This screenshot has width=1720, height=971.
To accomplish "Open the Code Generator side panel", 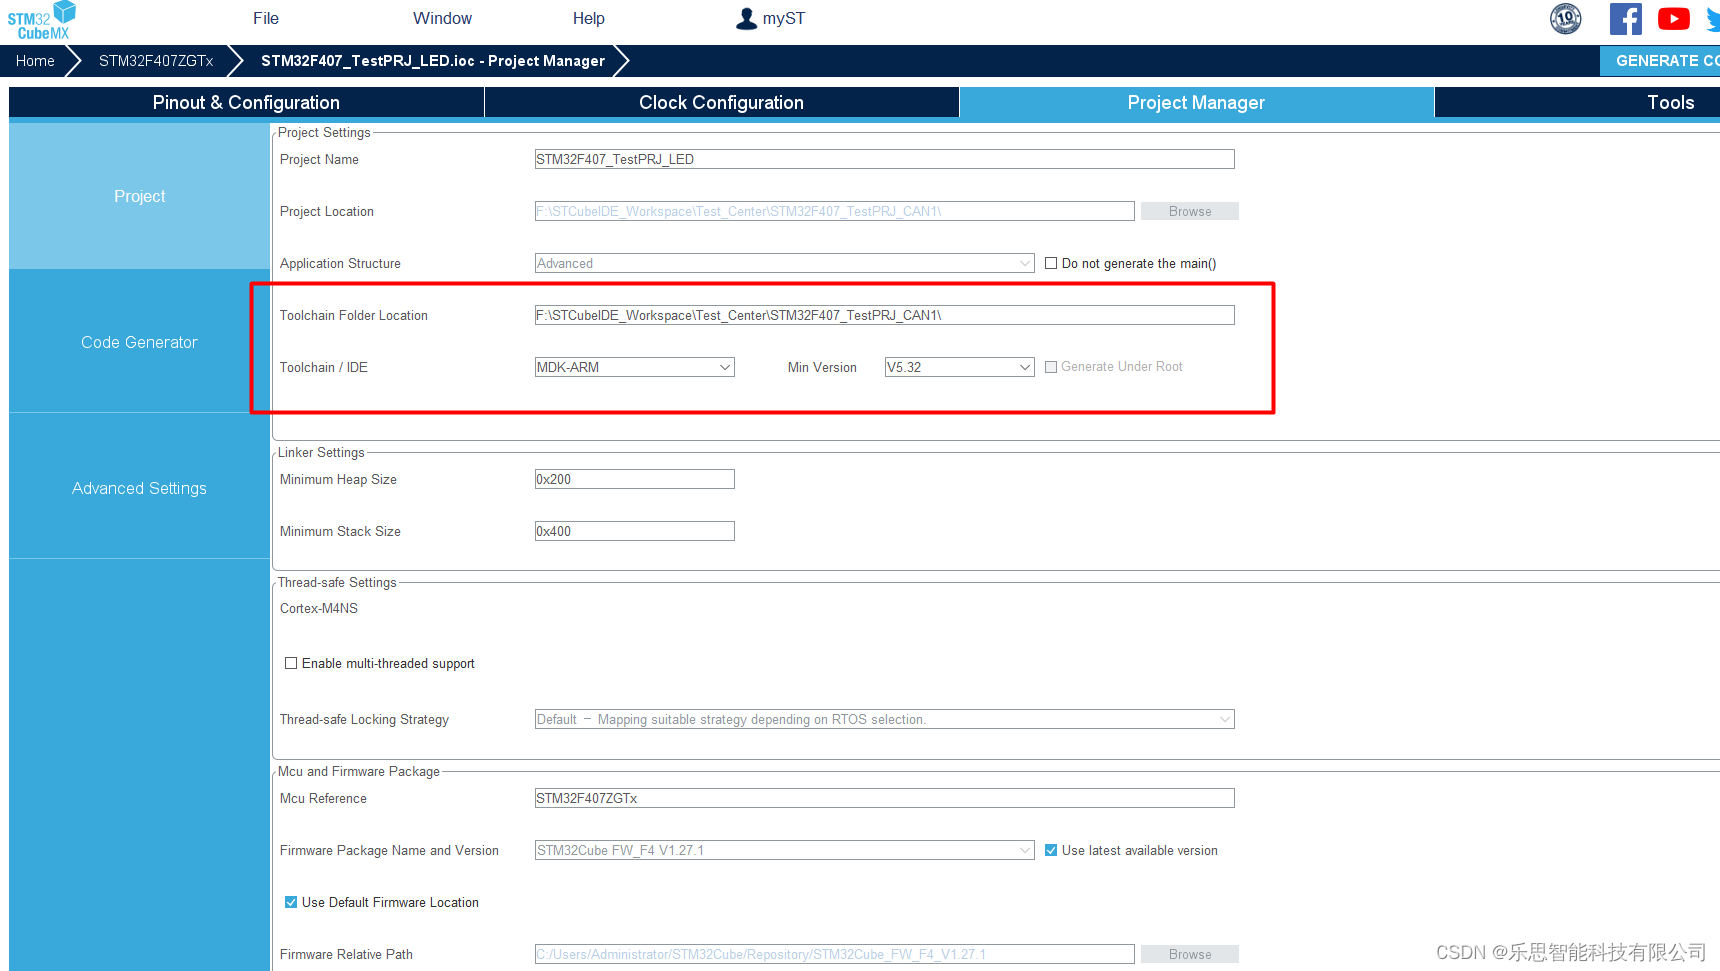I will click(139, 342).
